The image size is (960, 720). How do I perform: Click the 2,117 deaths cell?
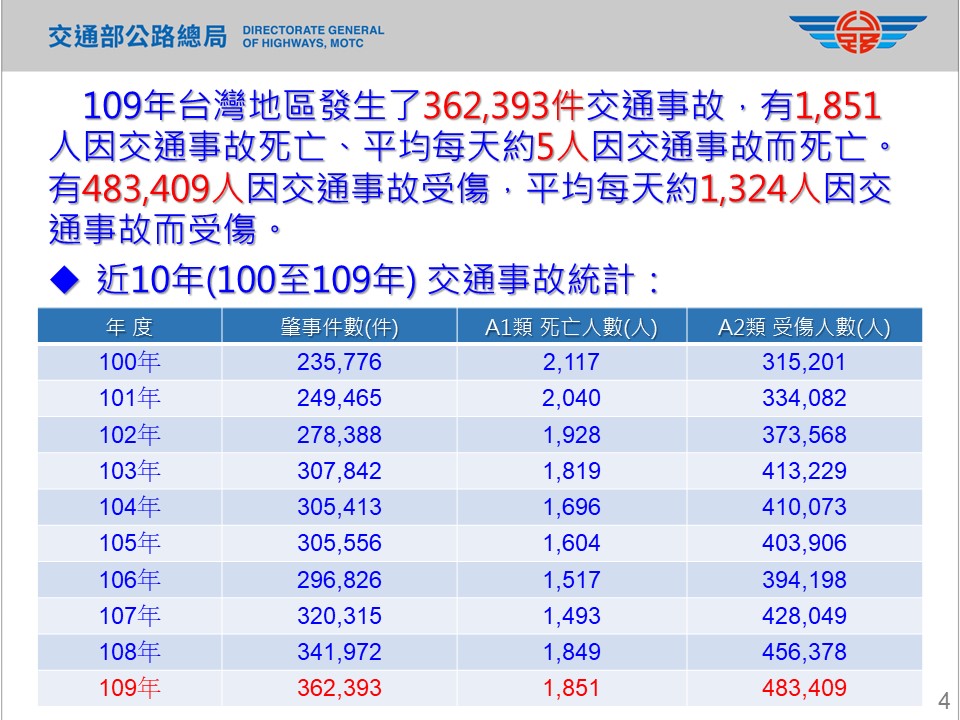[571, 363]
